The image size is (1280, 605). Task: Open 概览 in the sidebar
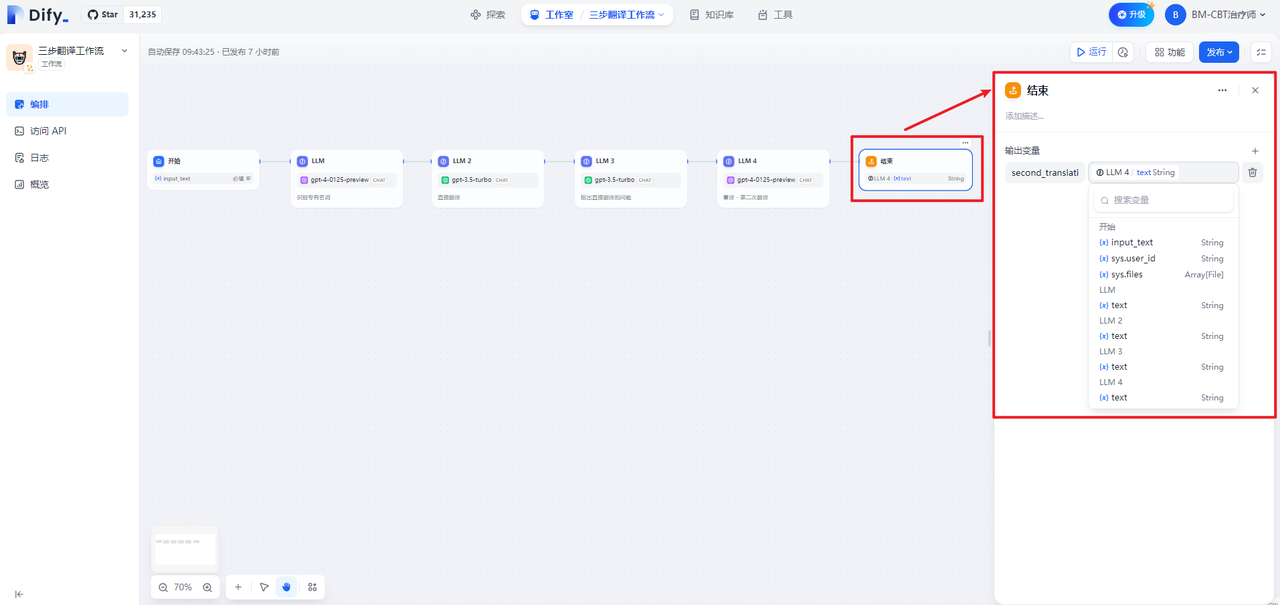coord(67,185)
